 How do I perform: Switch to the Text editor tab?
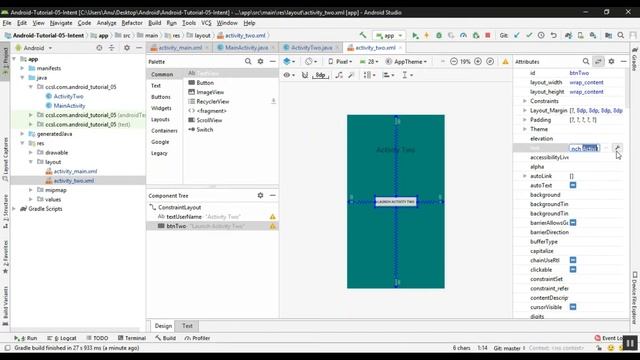187,326
